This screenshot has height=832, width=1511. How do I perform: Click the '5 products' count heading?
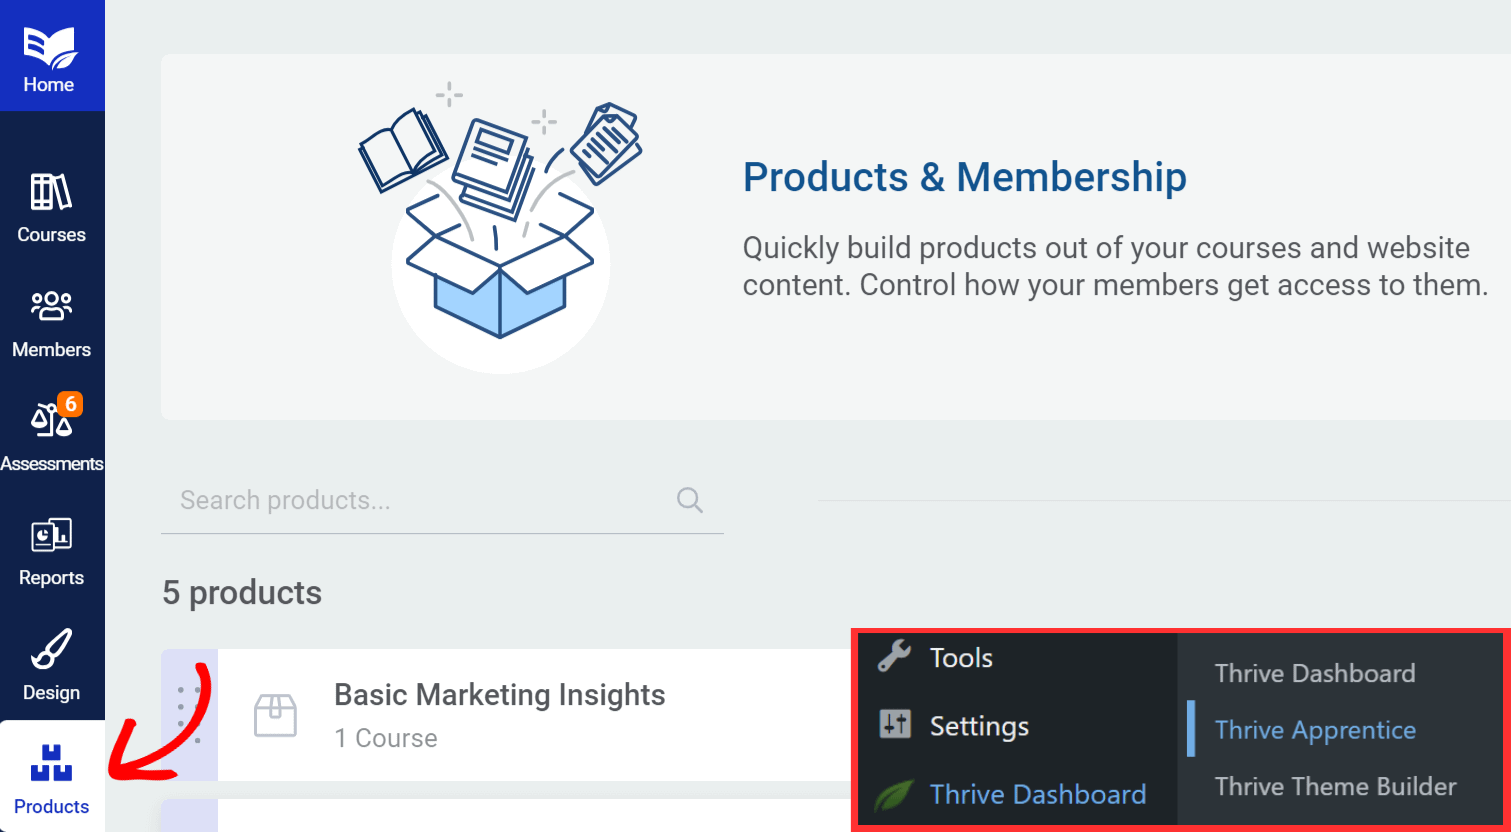click(242, 593)
